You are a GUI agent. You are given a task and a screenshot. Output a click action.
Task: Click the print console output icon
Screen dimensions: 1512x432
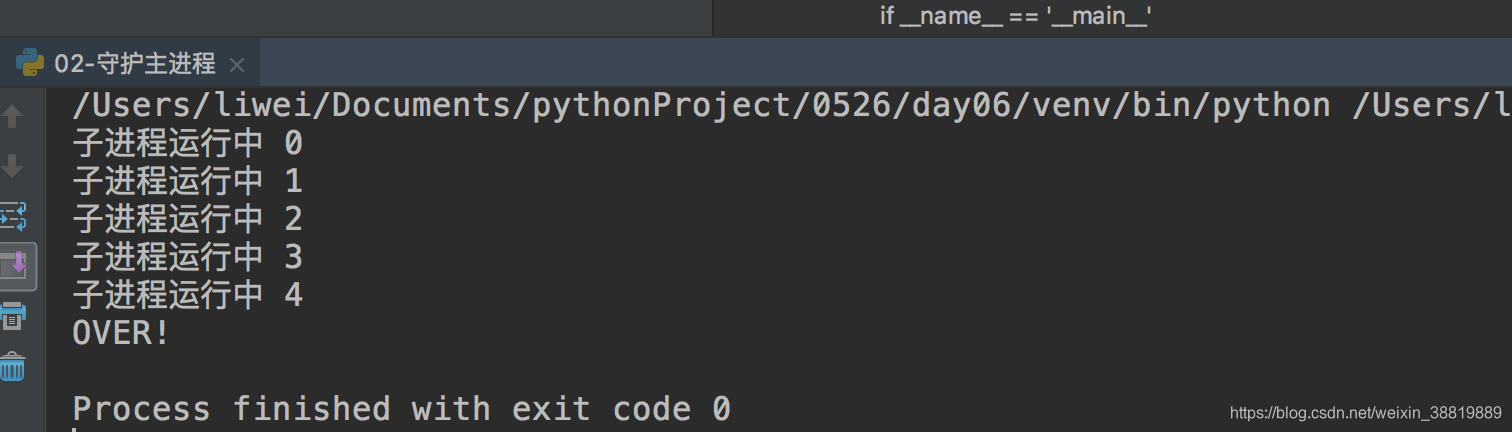pos(12,316)
